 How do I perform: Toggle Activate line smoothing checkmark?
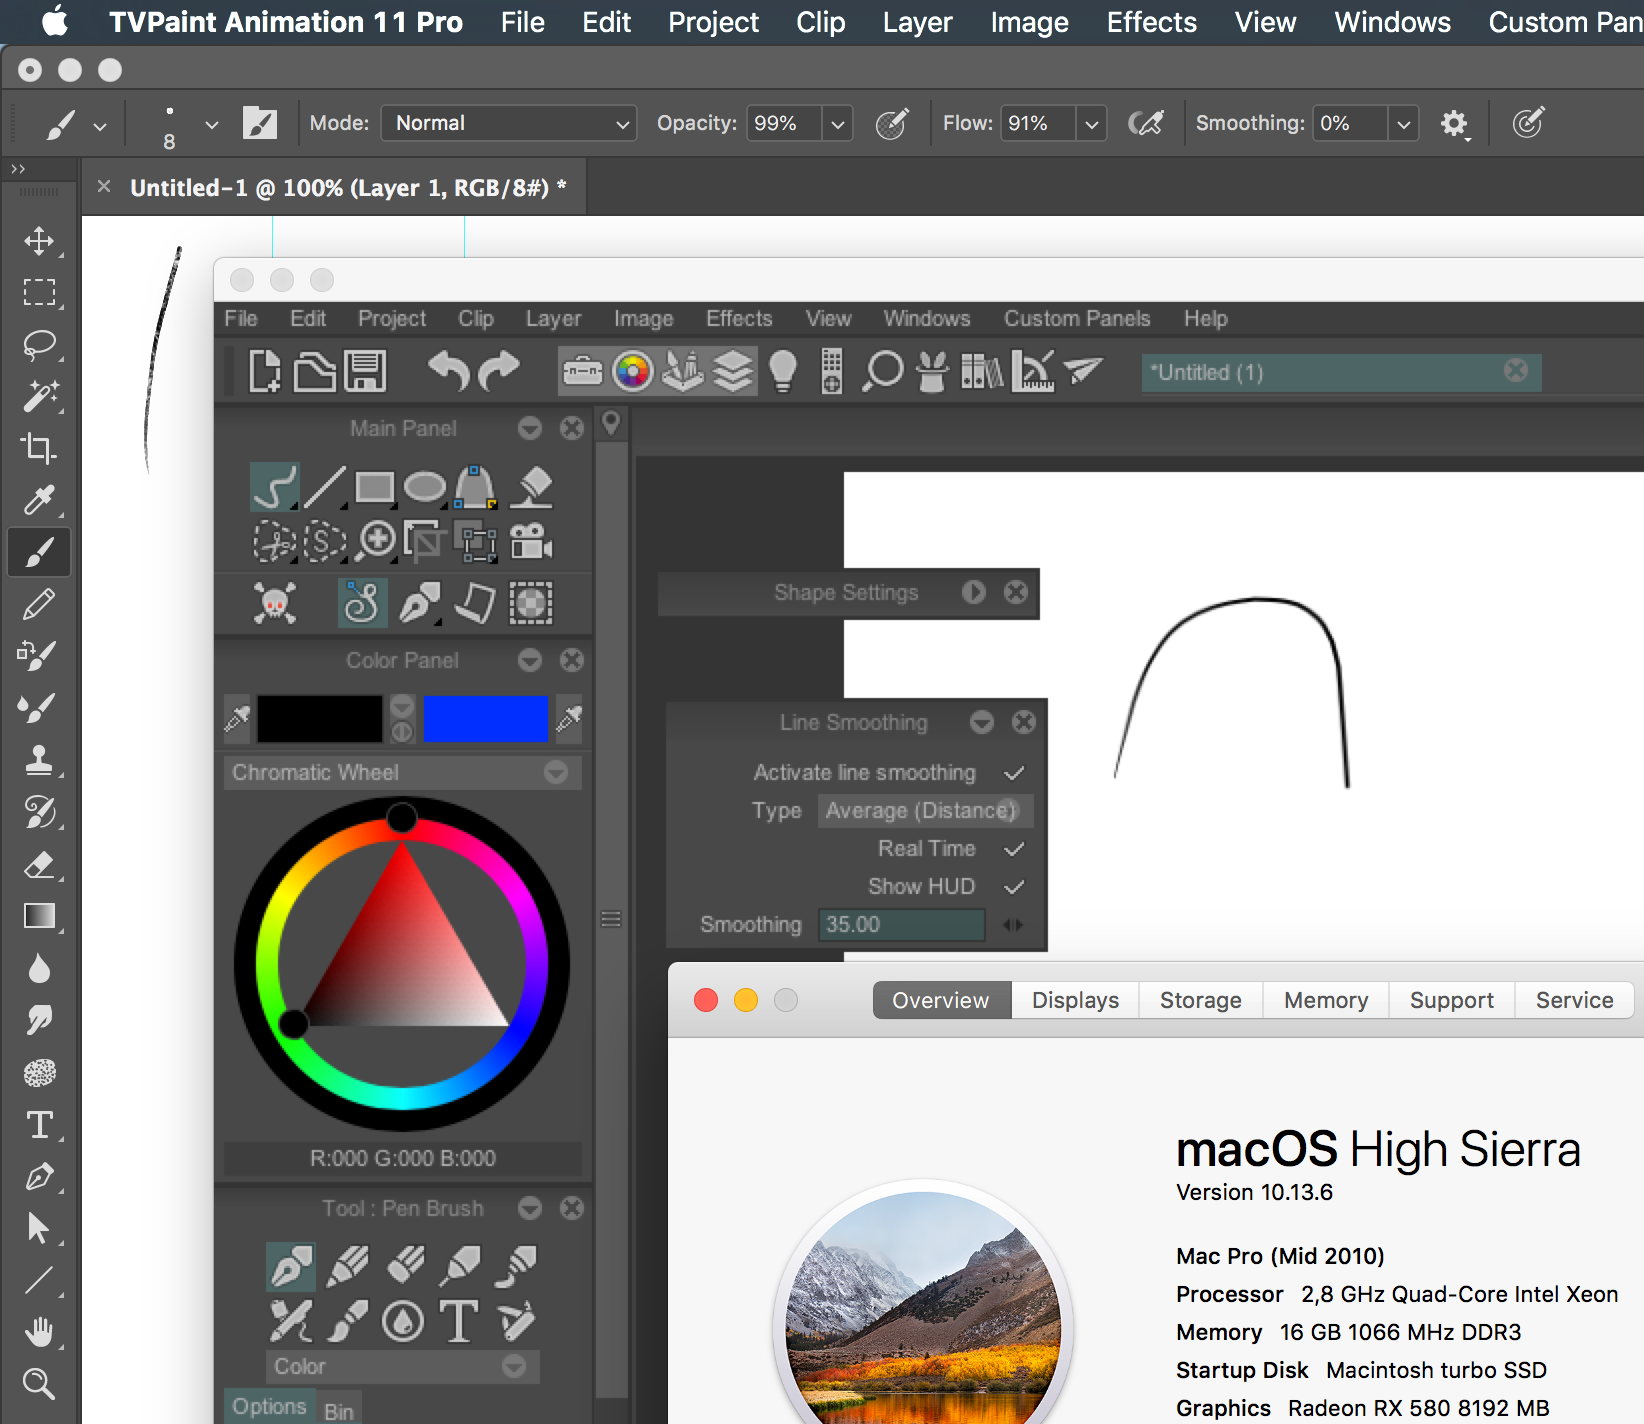point(1014,773)
